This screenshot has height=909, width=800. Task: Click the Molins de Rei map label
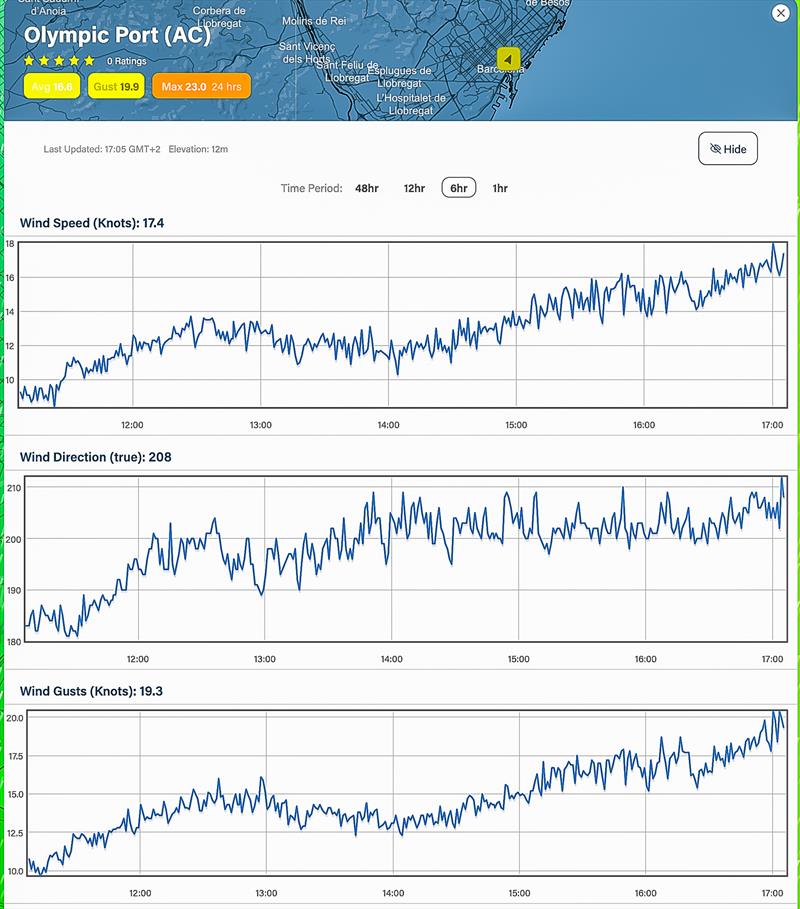click(x=314, y=21)
